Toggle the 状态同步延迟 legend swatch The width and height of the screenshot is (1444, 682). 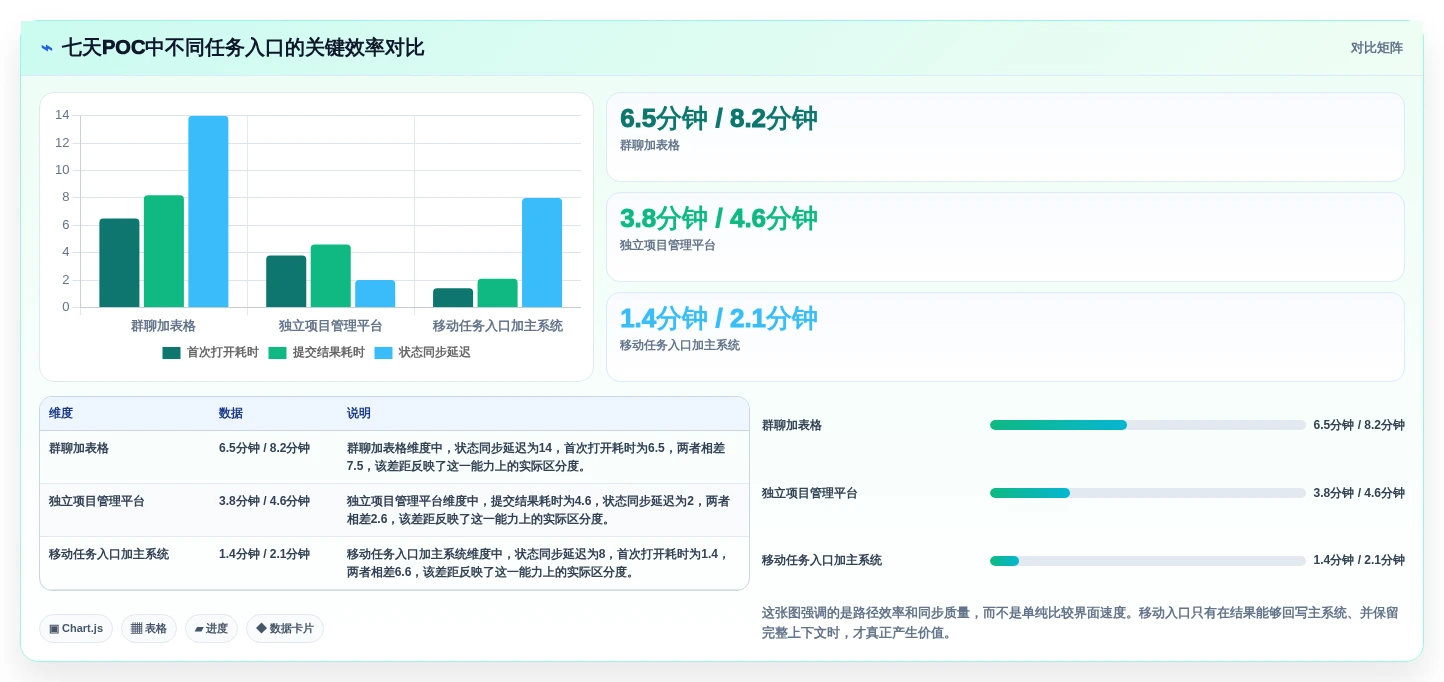(383, 353)
